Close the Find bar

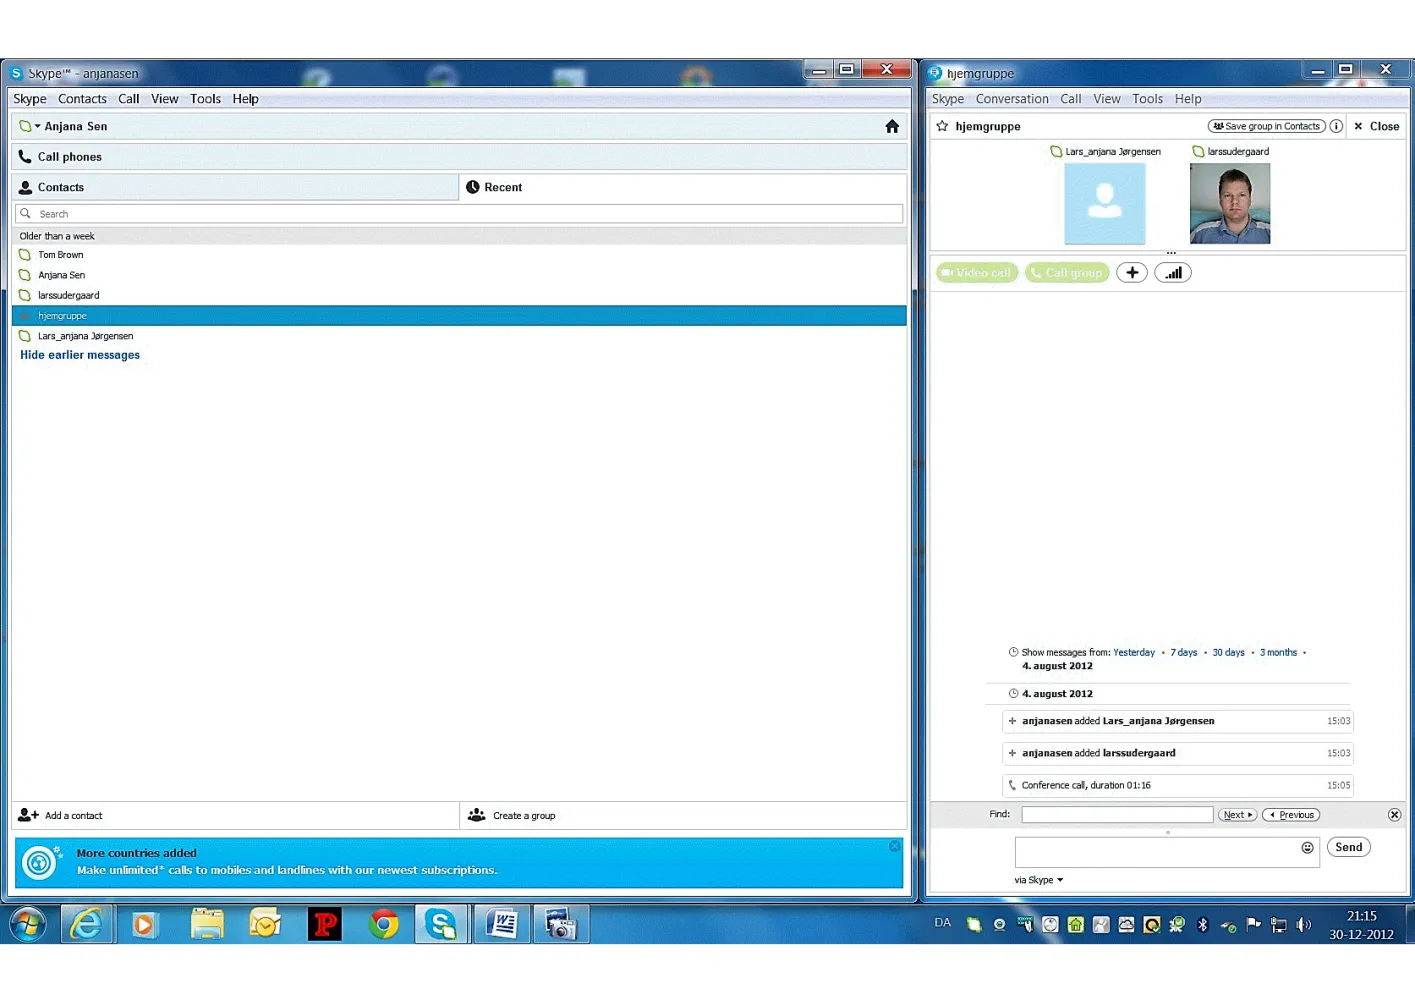point(1394,815)
